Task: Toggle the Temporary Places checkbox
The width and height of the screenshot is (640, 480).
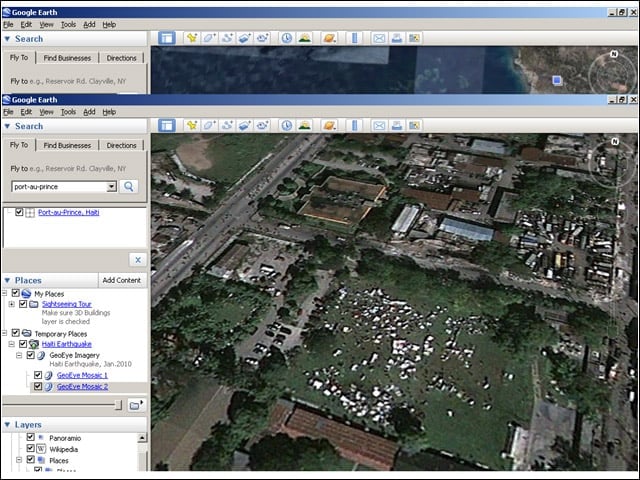Action: click(x=16, y=333)
